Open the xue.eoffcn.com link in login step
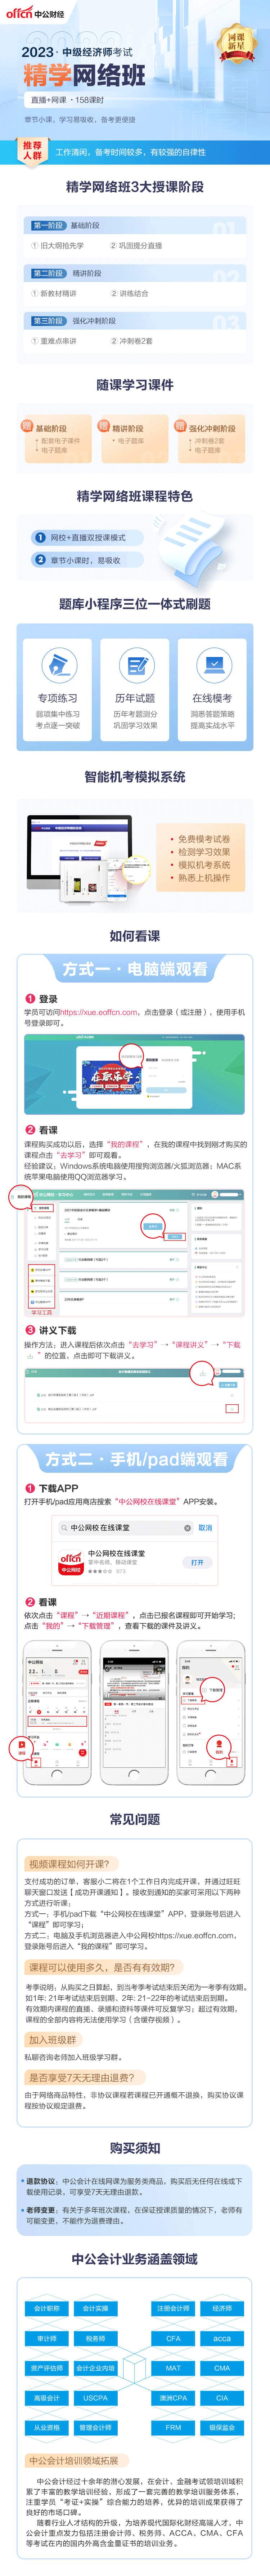This screenshot has width=270, height=2576. 99,1012
